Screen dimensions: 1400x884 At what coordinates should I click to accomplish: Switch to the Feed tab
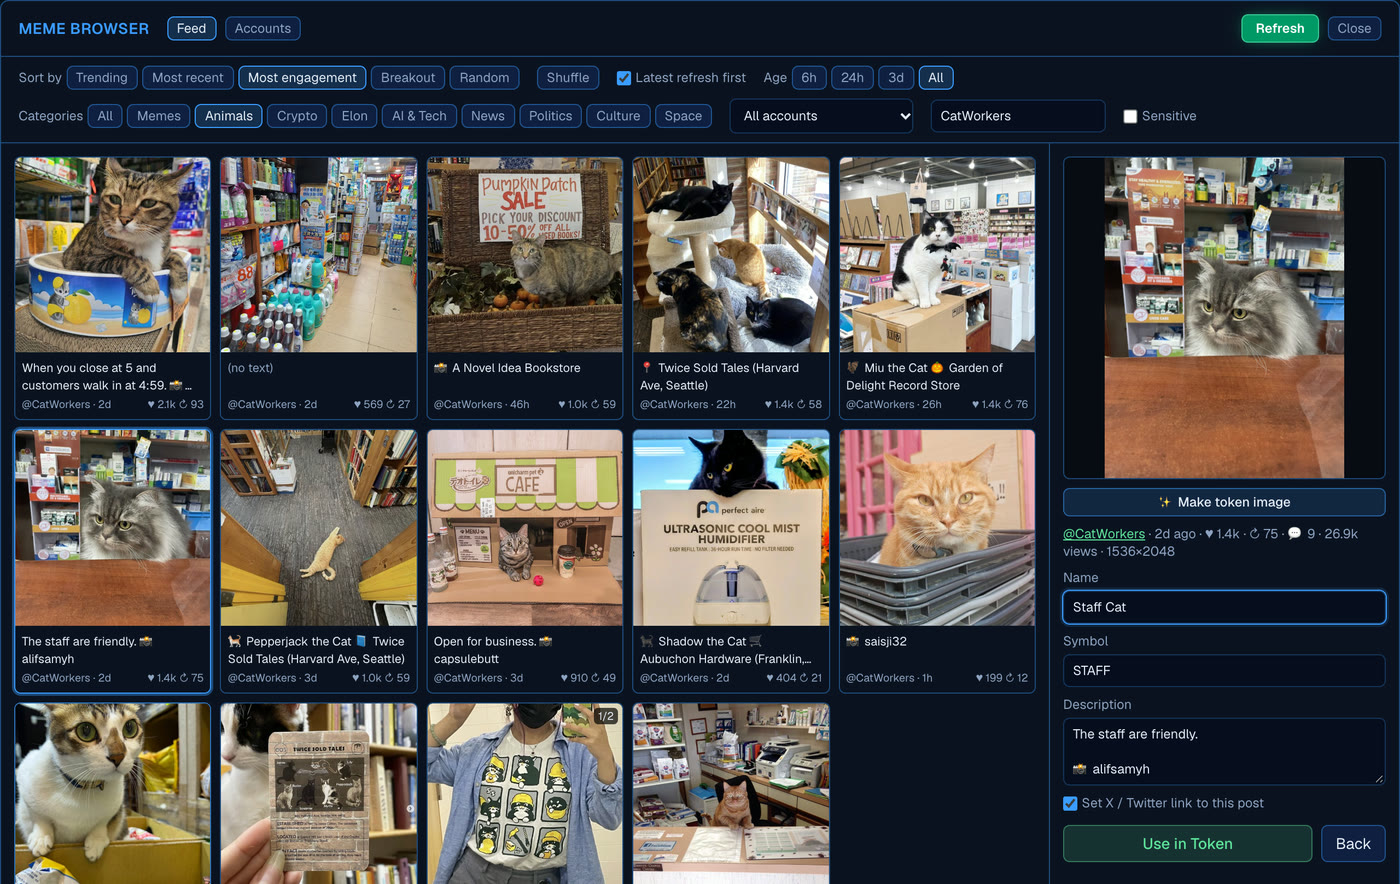point(191,28)
